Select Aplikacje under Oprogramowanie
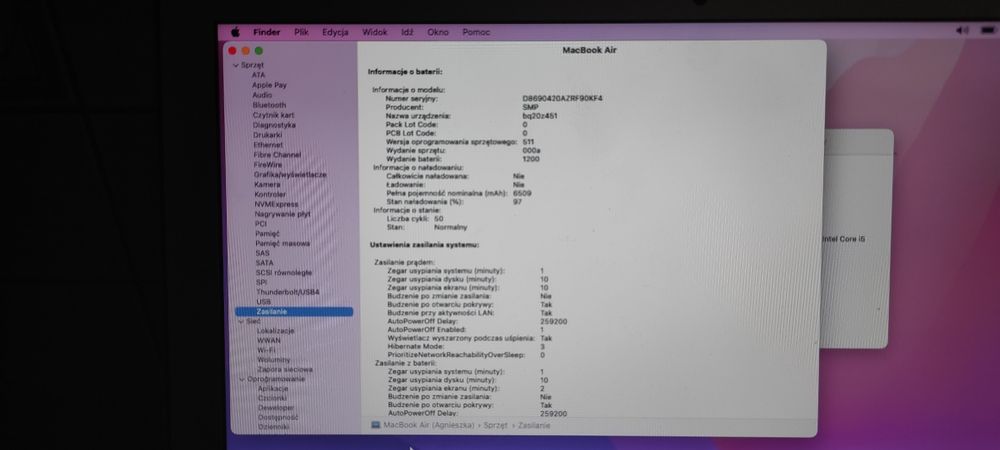Viewport: 1000px width, 450px height. click(273, 388)
